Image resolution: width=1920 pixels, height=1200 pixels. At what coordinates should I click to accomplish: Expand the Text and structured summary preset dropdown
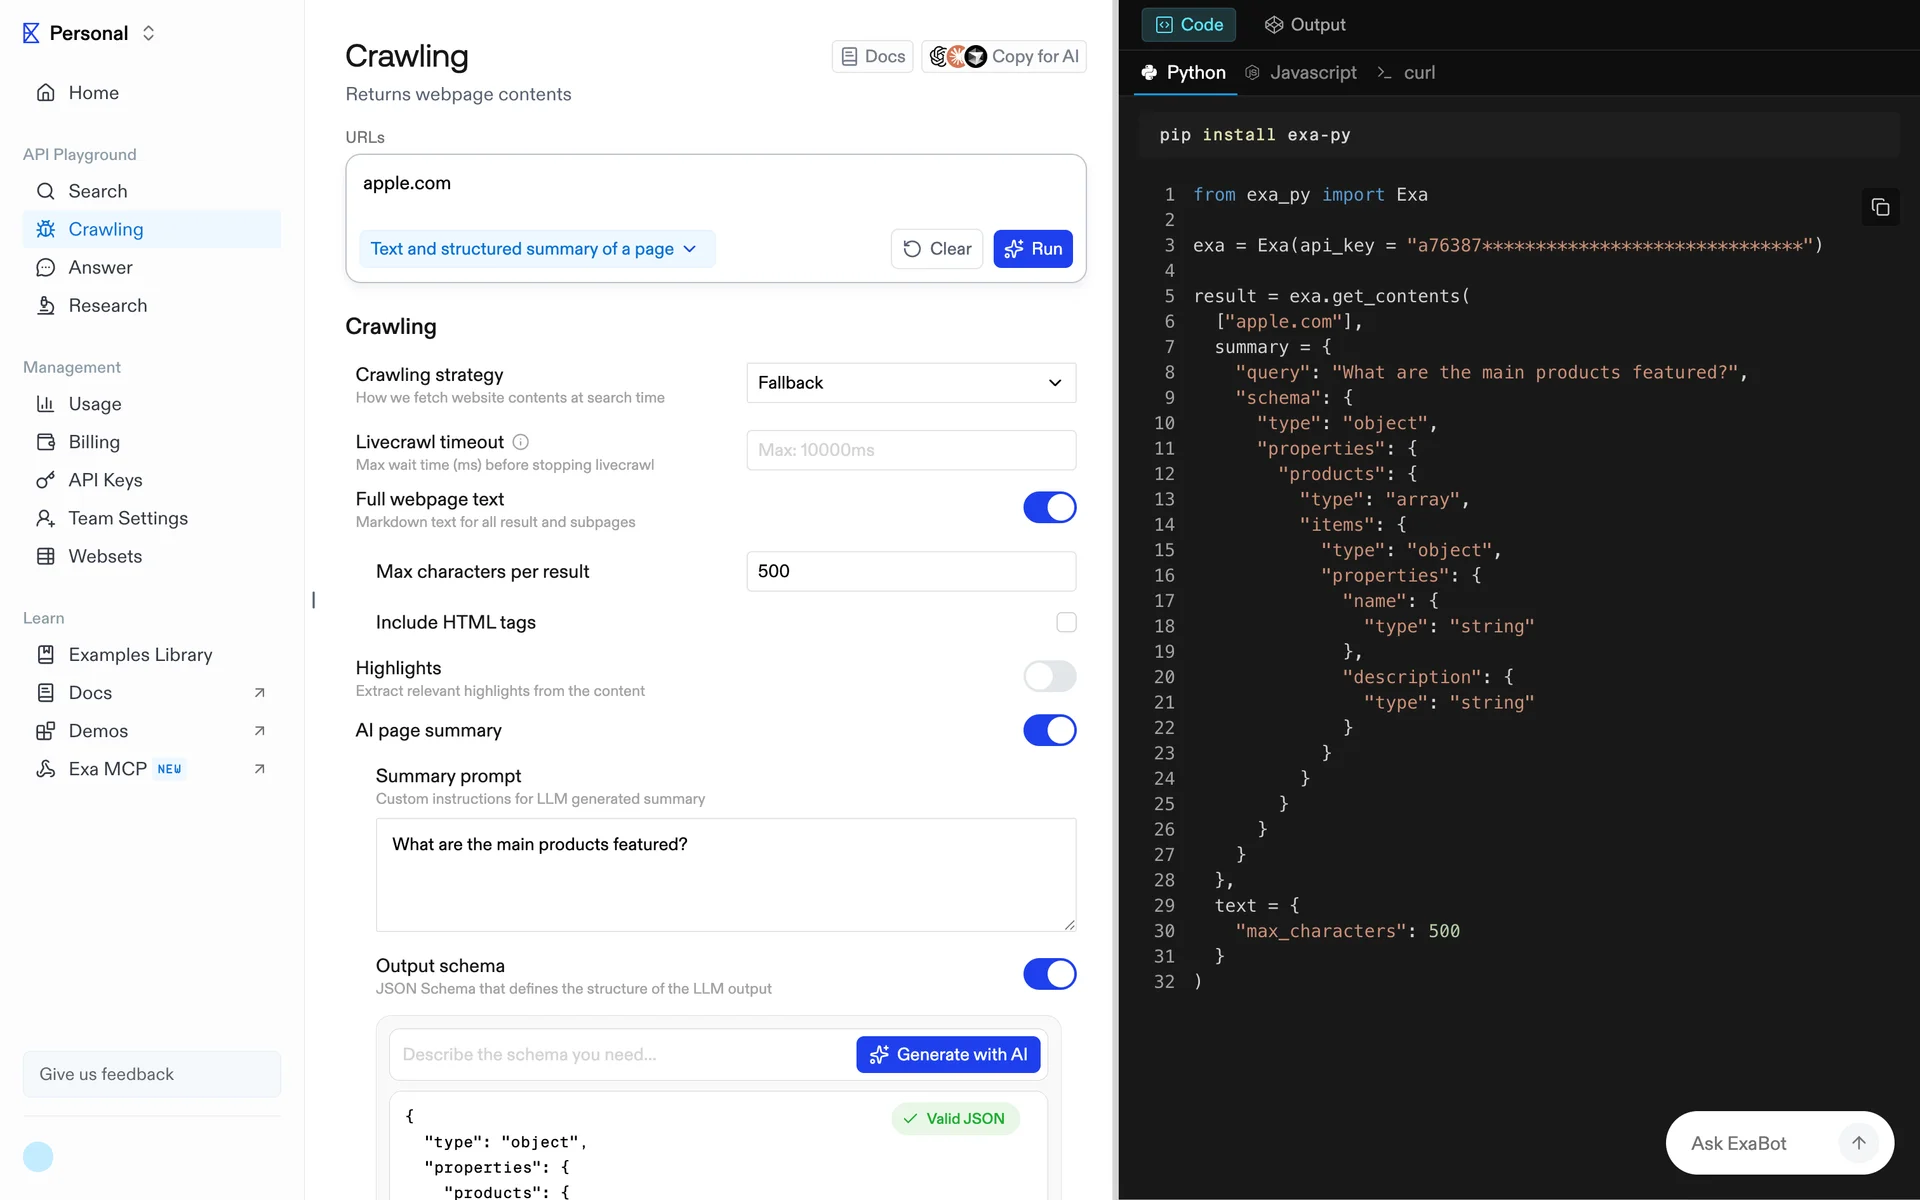click(535, 249)
